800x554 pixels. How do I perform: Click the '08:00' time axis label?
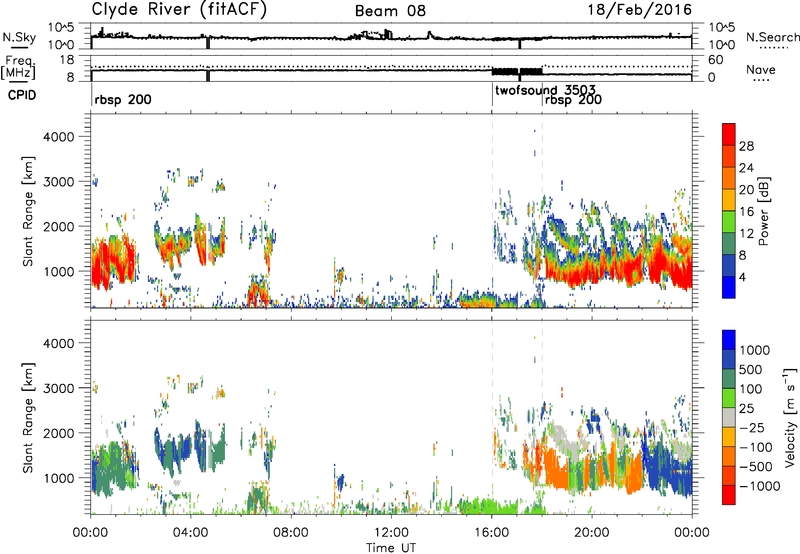pos(291,532)
